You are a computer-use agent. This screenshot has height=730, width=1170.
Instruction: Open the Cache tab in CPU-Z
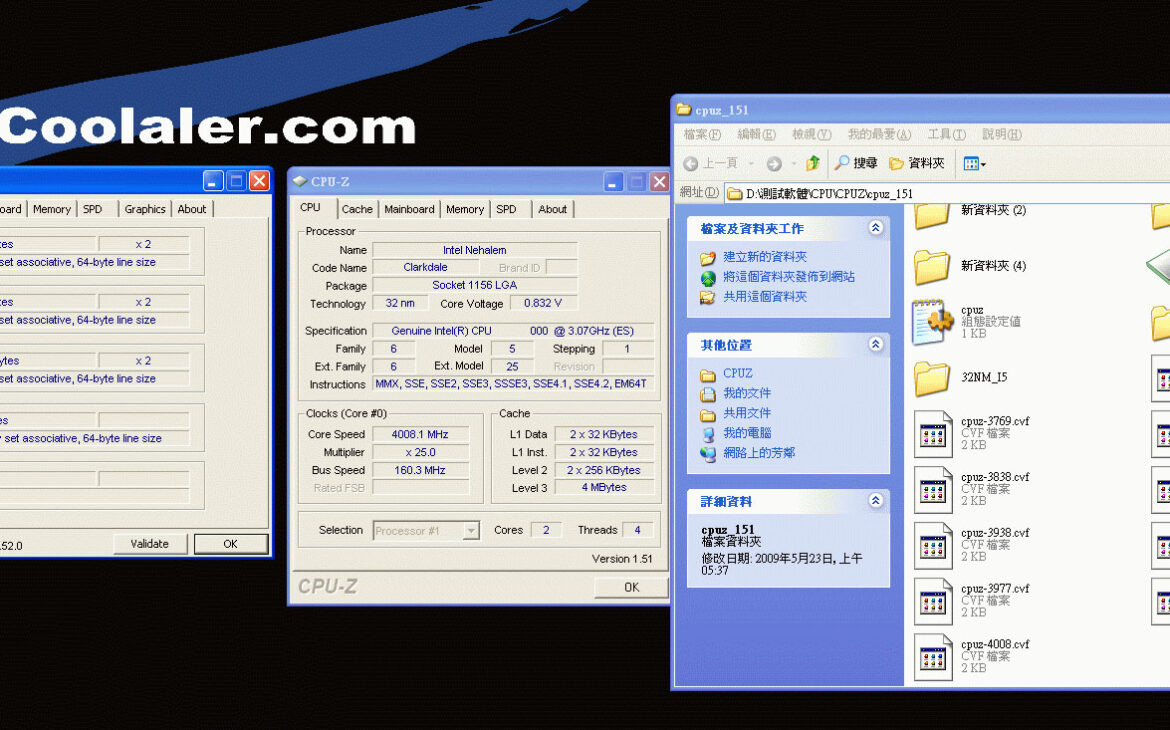[x=357, y=209]
